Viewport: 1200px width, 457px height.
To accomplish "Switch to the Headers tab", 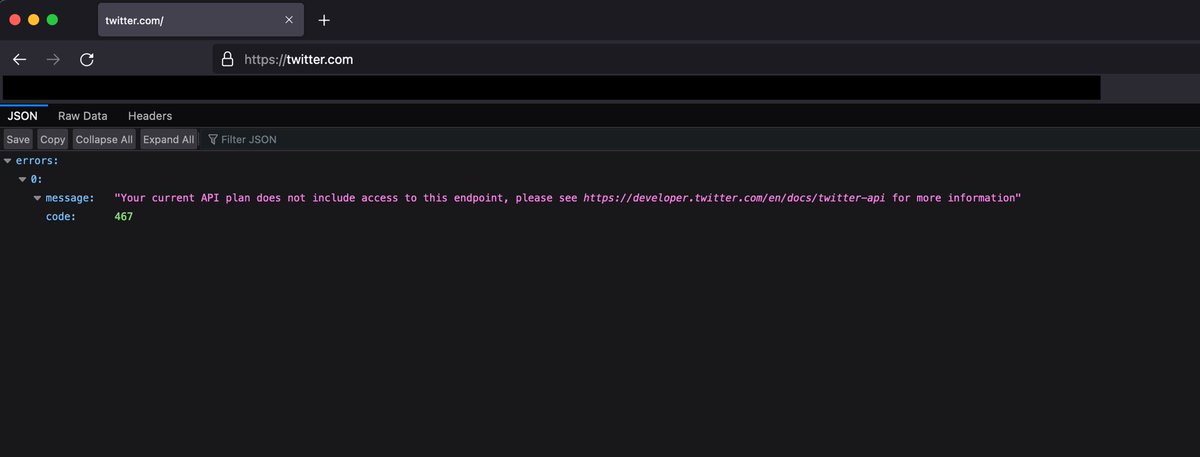I will coord(150,116).
